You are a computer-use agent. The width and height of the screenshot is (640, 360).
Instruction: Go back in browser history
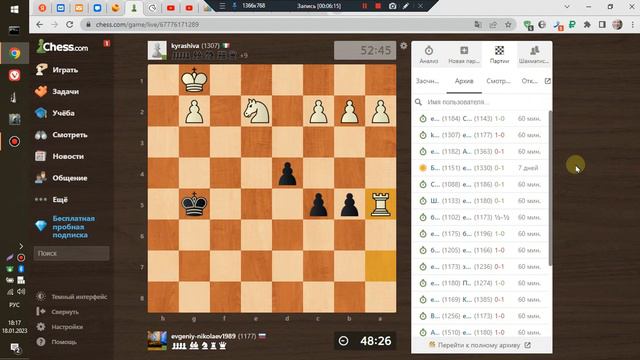click(40, 24)
